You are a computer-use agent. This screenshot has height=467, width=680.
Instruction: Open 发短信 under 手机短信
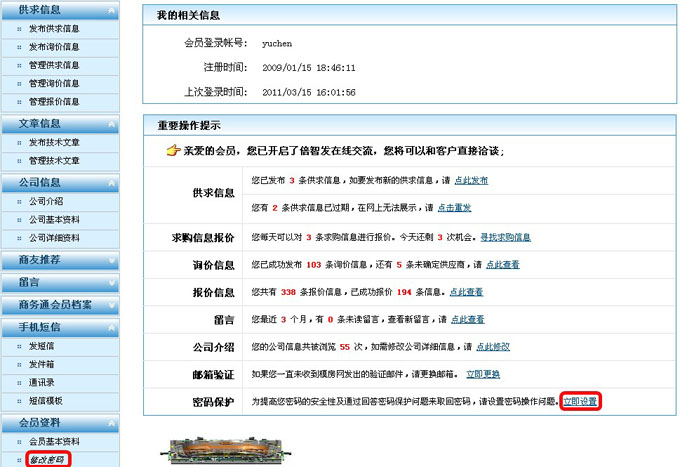click(43, 346)
